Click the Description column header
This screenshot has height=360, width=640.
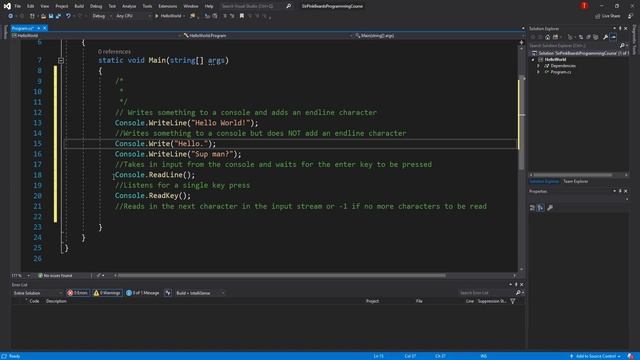[x=56, y=301]
